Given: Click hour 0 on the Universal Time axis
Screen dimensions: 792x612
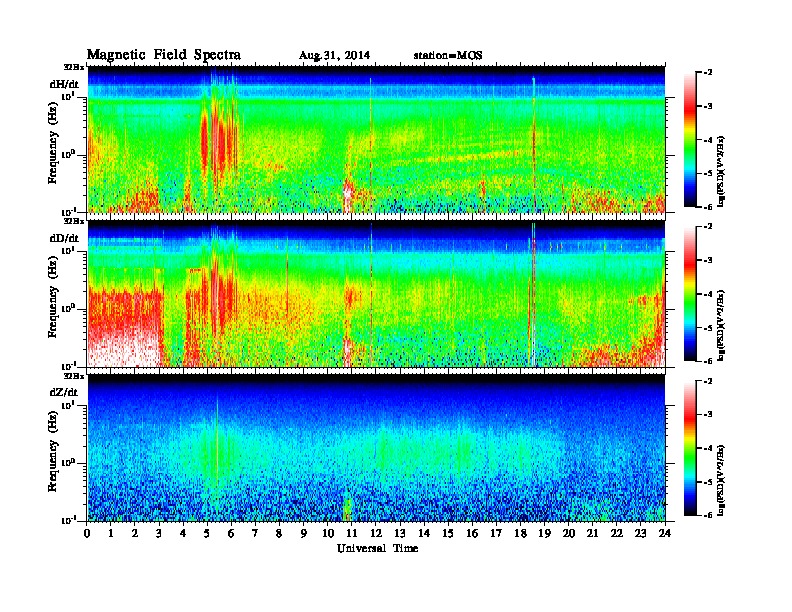Looking at the screenshot, I should click(87, 533).
